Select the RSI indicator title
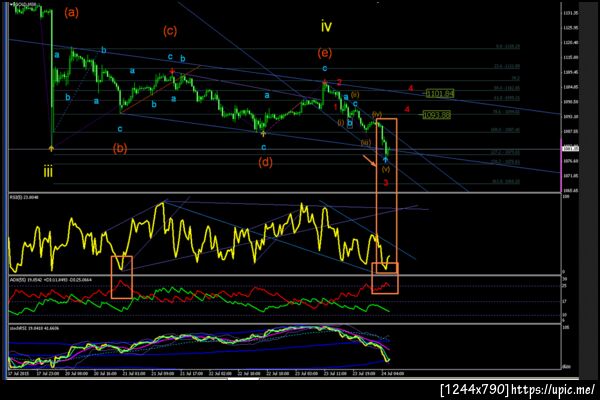This screenshot has height=400, width=600. 24,197
